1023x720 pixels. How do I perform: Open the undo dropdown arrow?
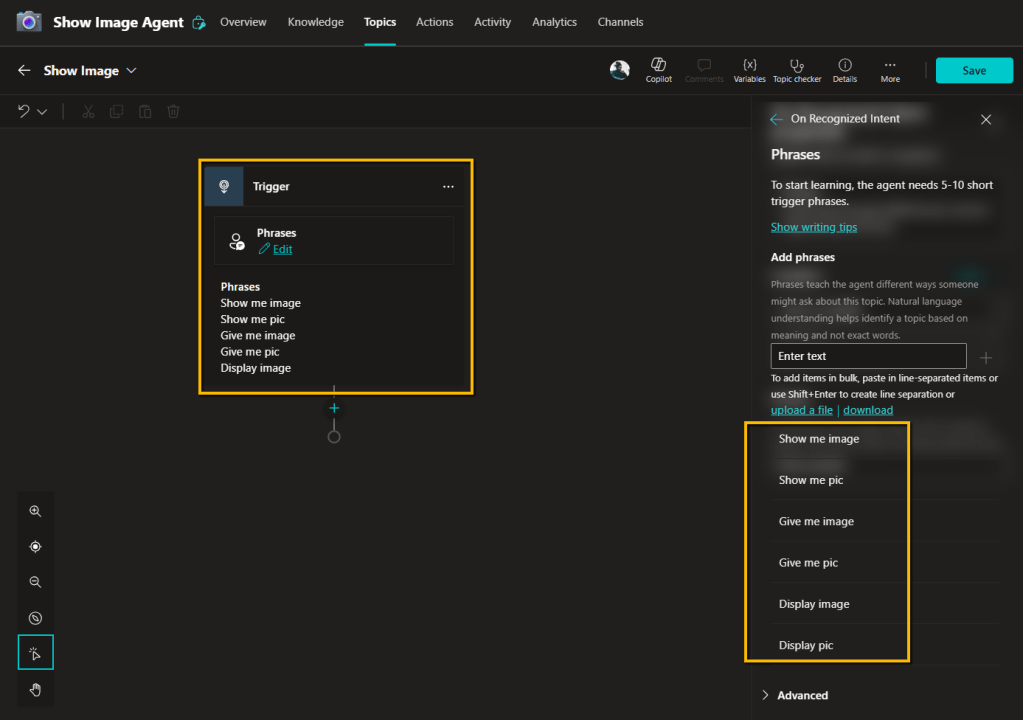click(x=42, y=112)
